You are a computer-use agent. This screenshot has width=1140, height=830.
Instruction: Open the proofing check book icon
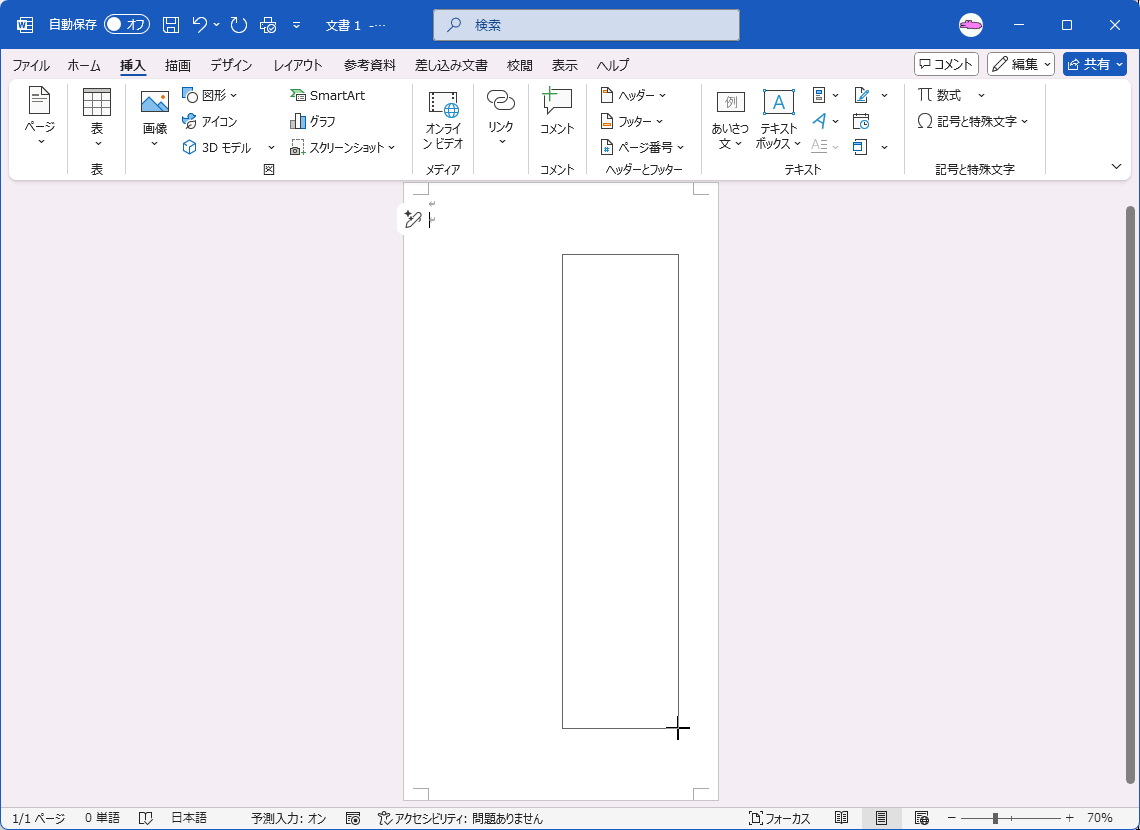pos(145,818)
